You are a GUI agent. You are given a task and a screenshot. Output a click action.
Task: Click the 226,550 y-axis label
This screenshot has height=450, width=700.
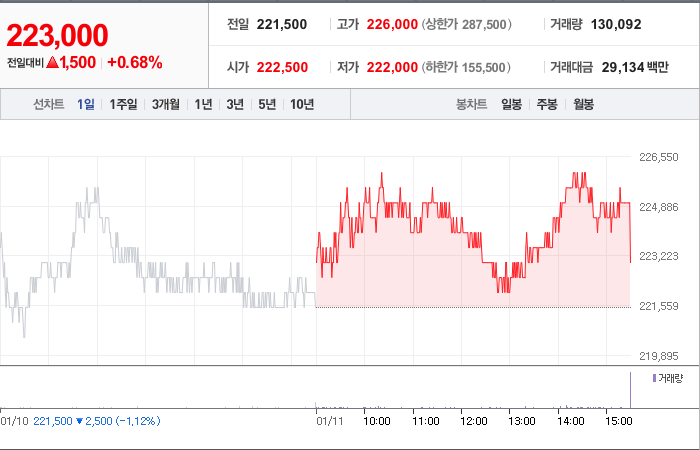658,157
